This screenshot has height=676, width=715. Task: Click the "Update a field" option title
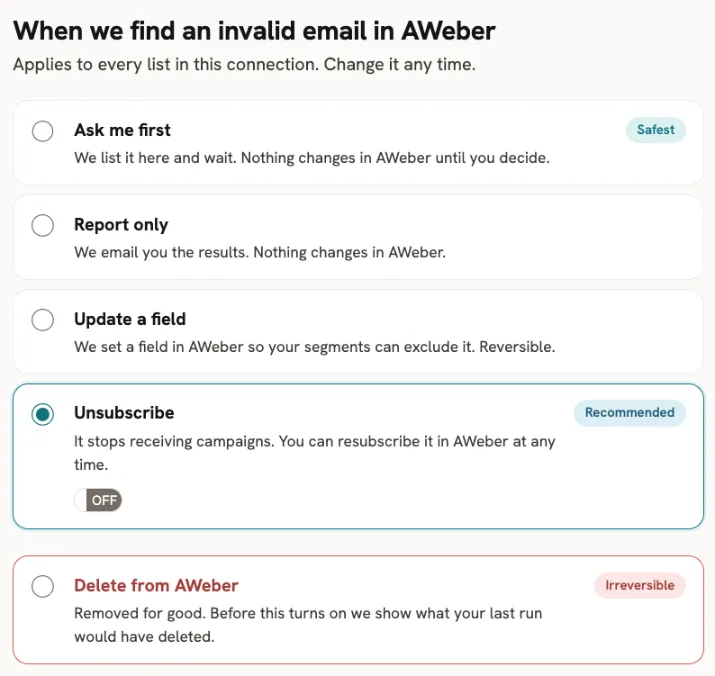130,319
